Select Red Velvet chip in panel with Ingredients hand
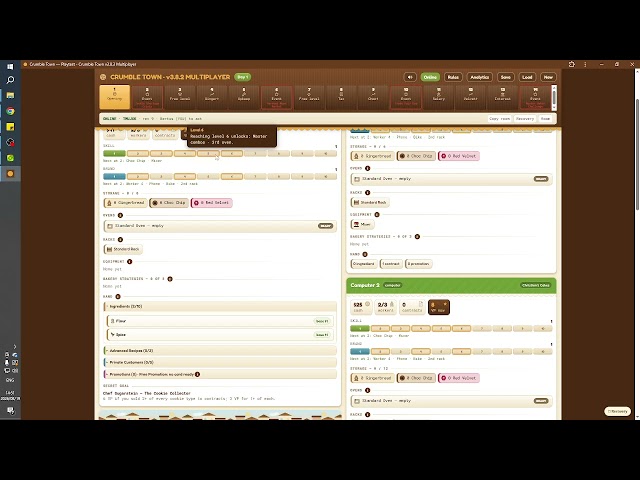The width and height of the screenshot is (640, 480). [x=211, y=202]
